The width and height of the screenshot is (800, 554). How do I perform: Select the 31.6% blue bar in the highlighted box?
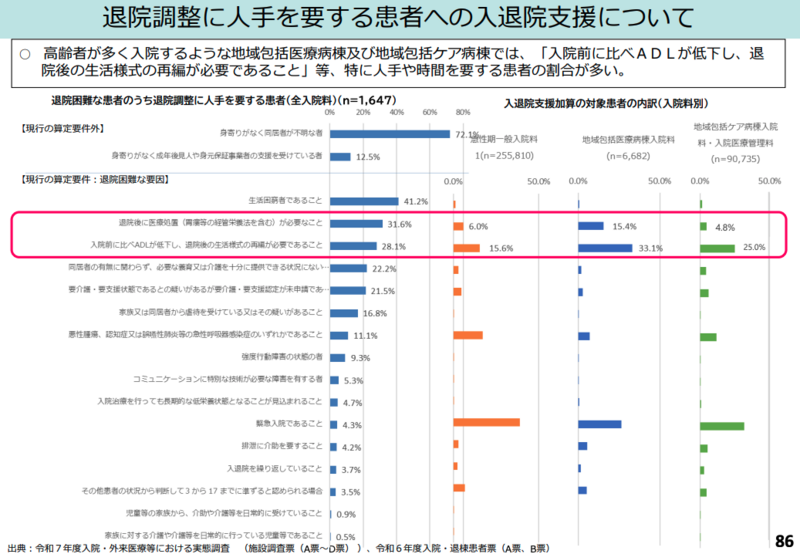pyautogui.click(x=355, y=224)
